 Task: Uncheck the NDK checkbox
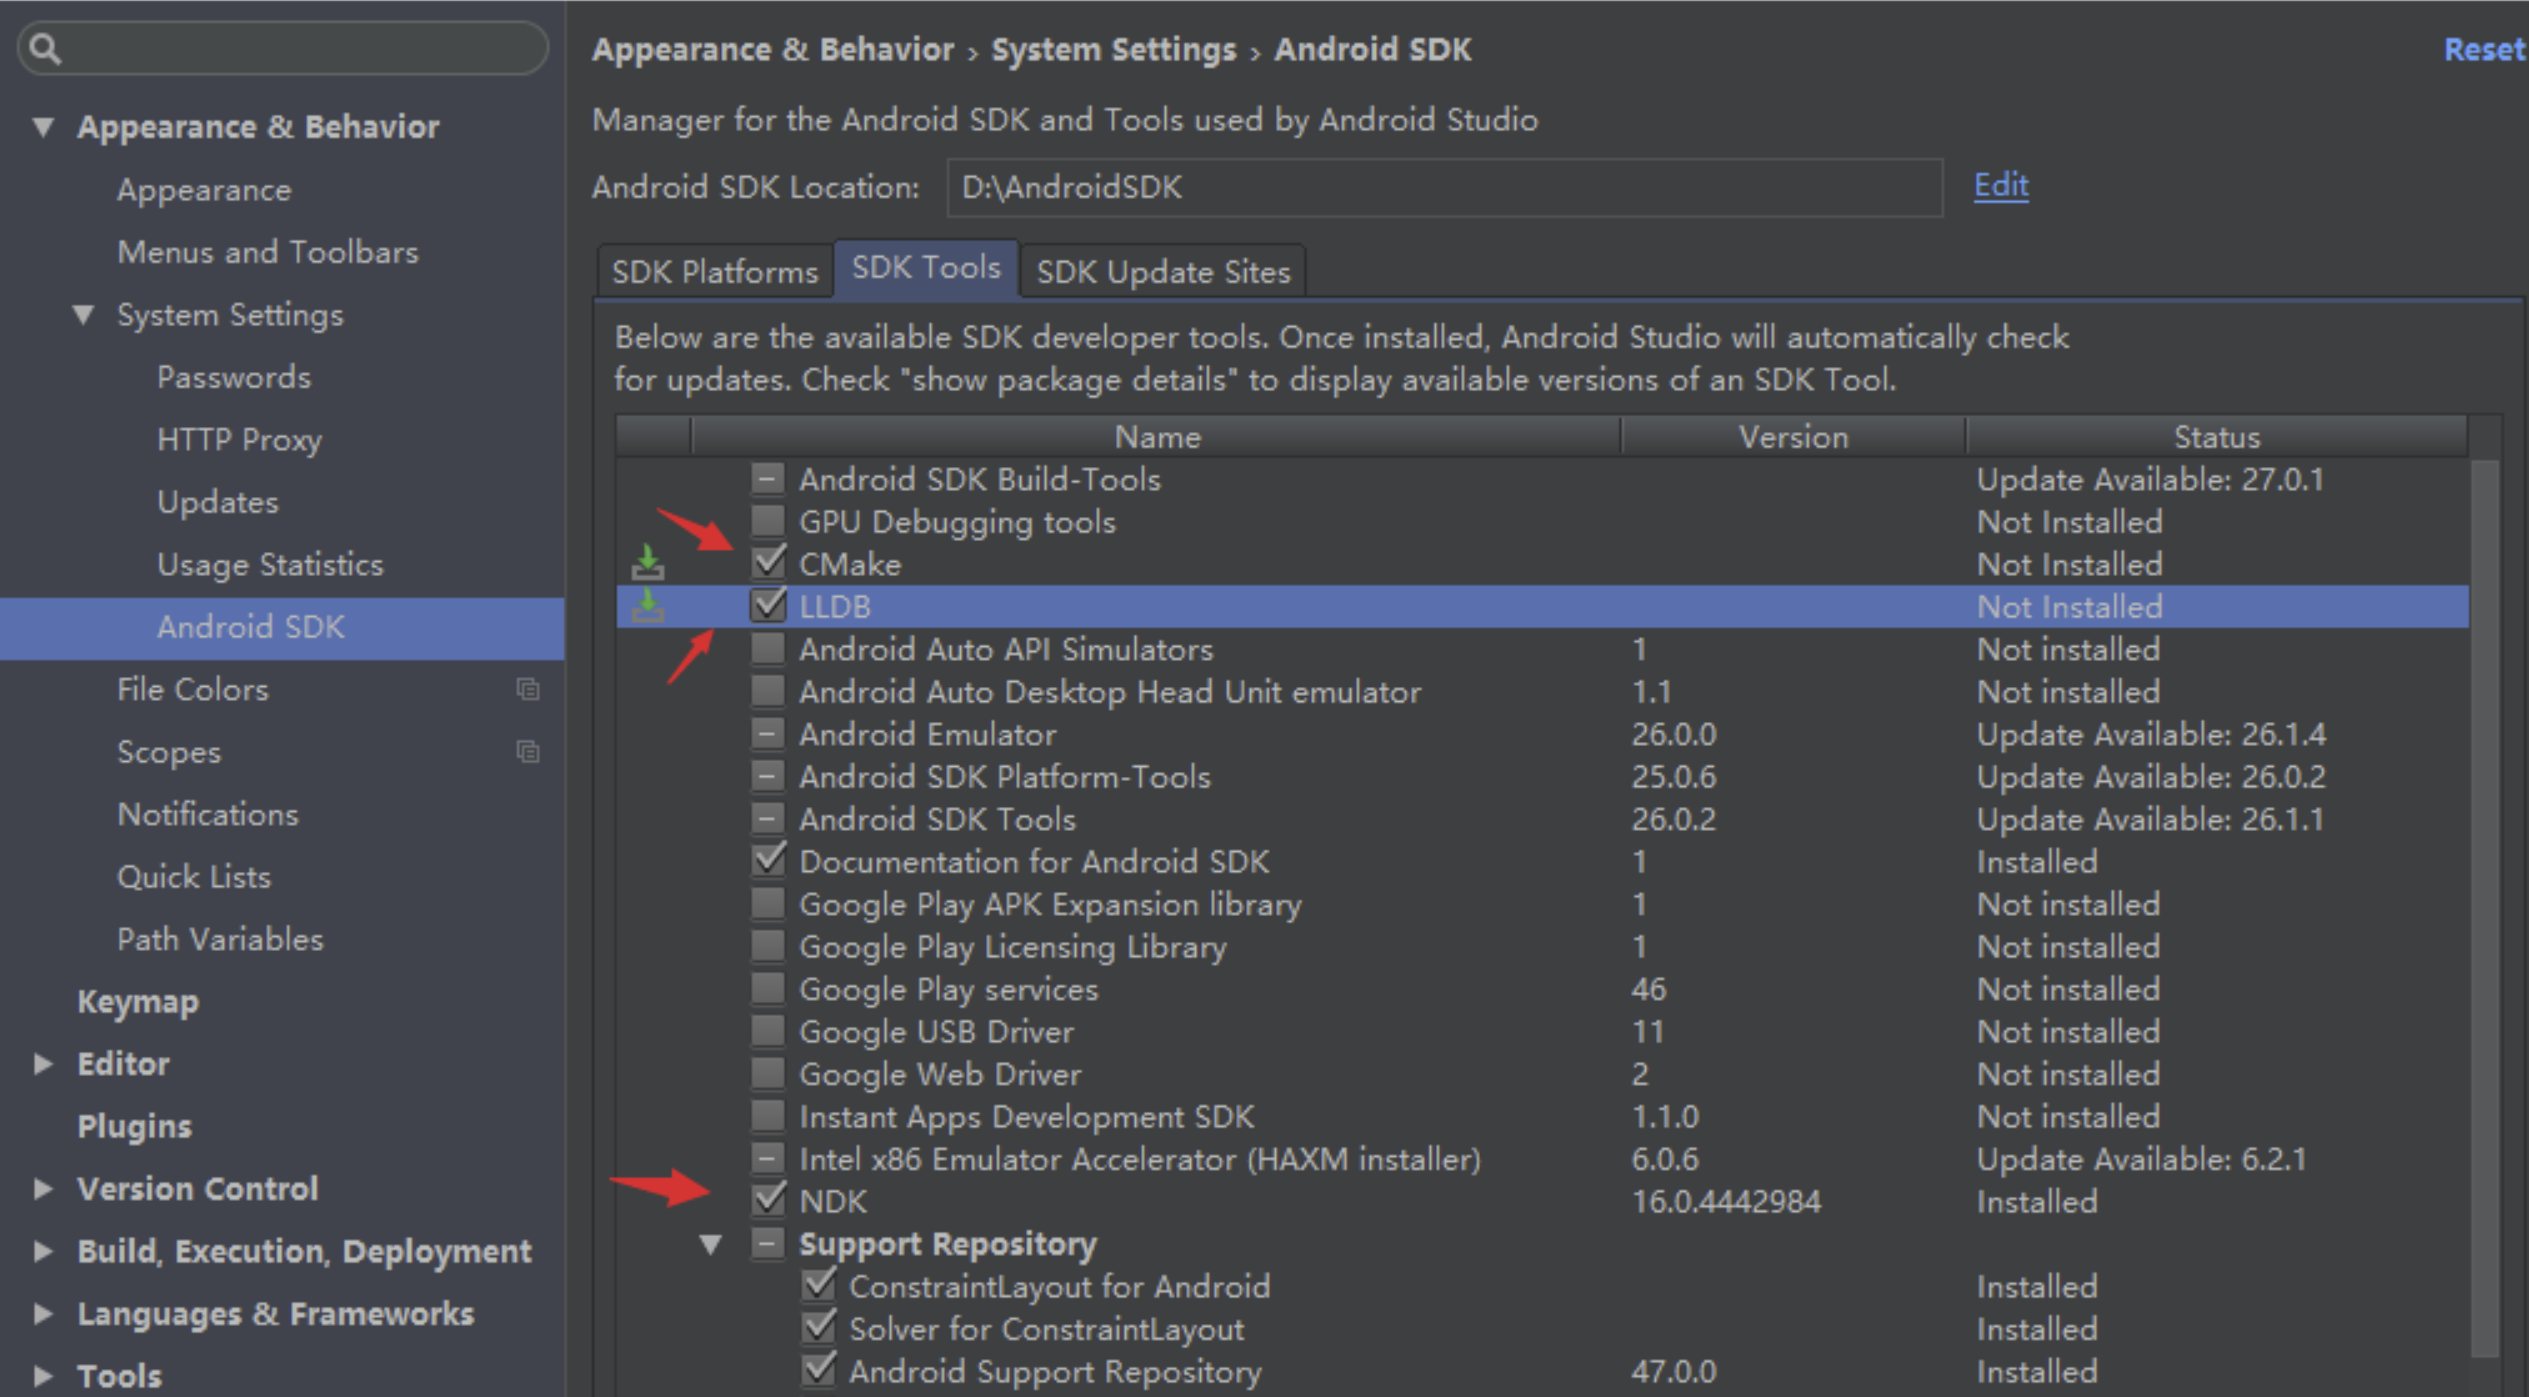(x=768, y=1200)
